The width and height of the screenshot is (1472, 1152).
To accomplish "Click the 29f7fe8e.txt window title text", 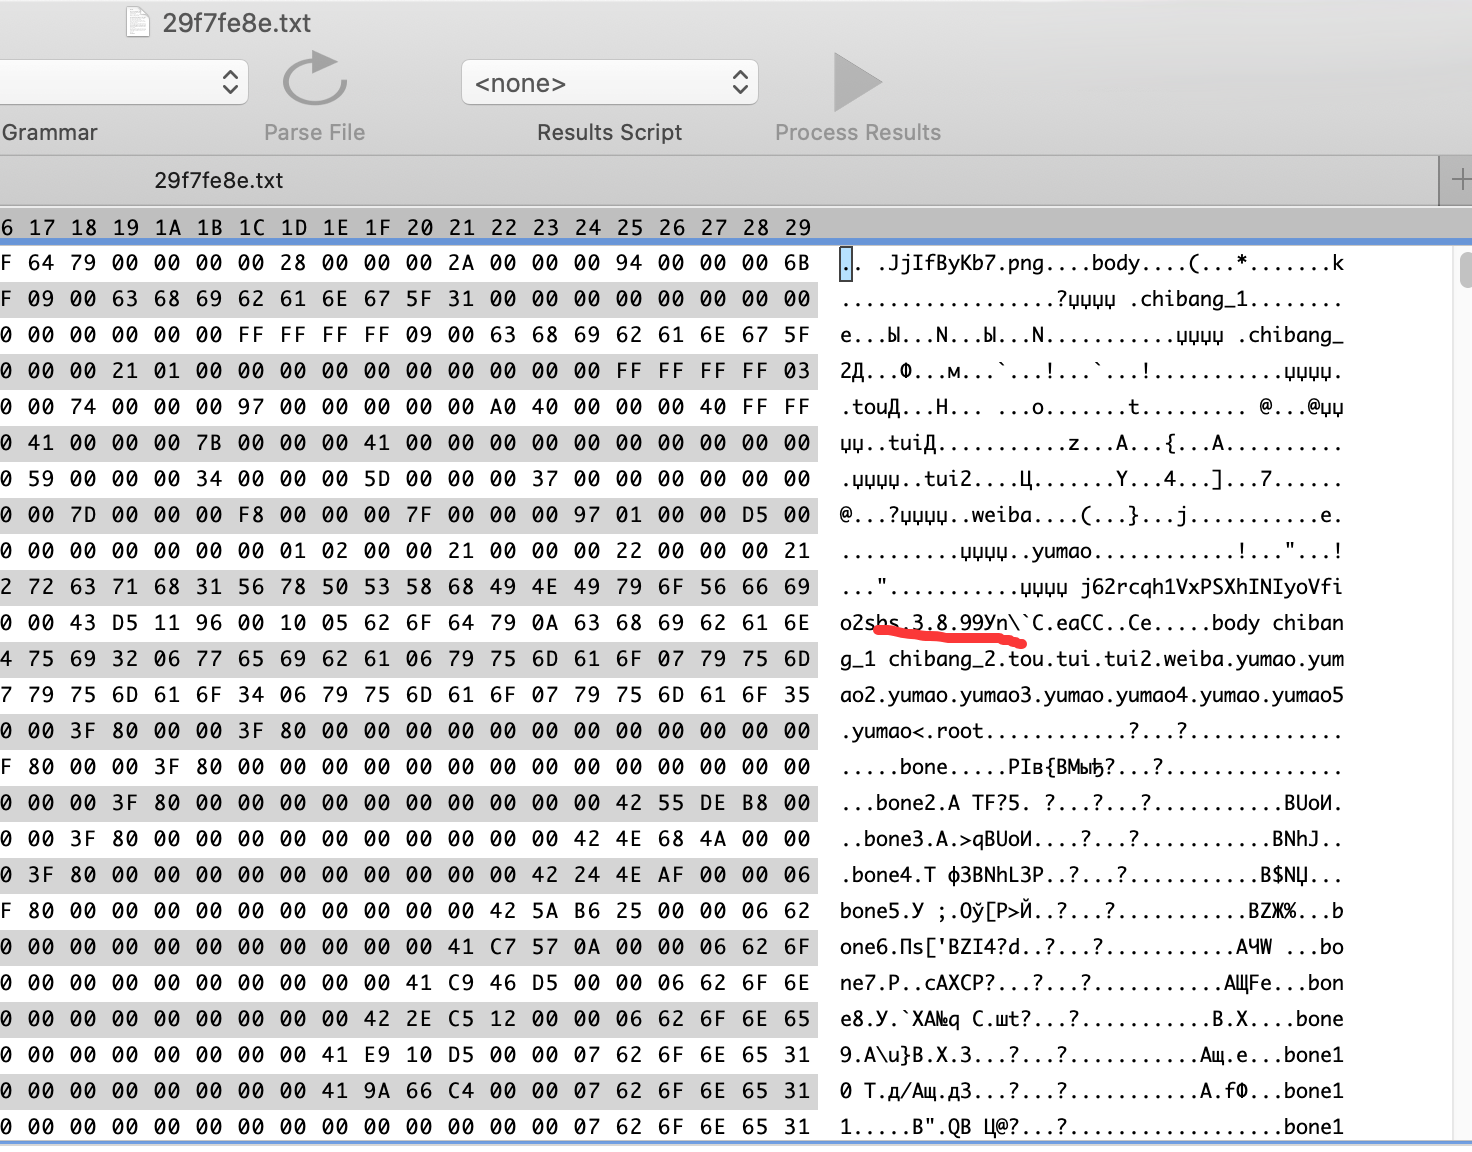I will click(x=237, y=22).
